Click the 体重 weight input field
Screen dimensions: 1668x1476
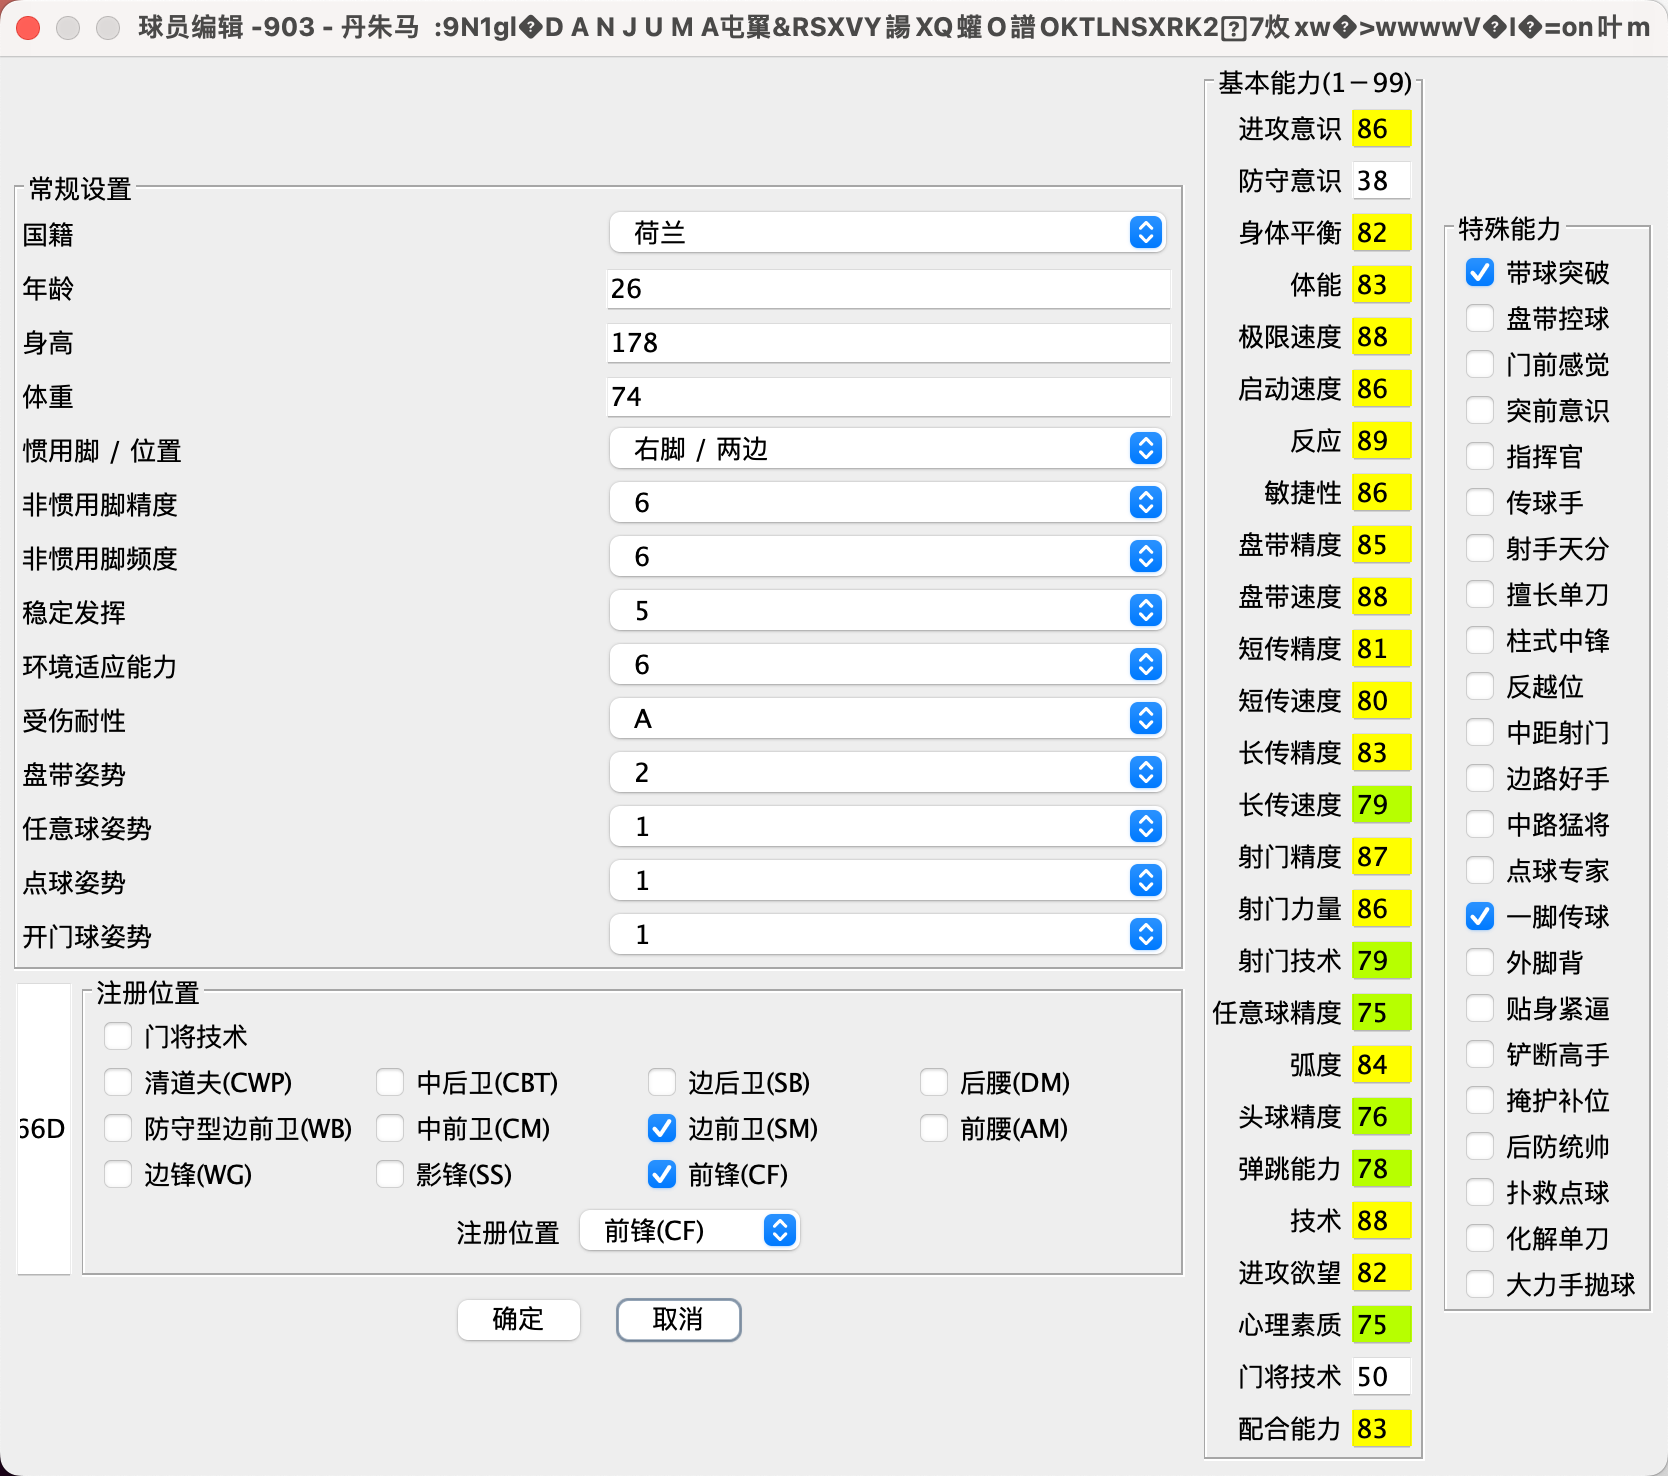click(888, 397)
